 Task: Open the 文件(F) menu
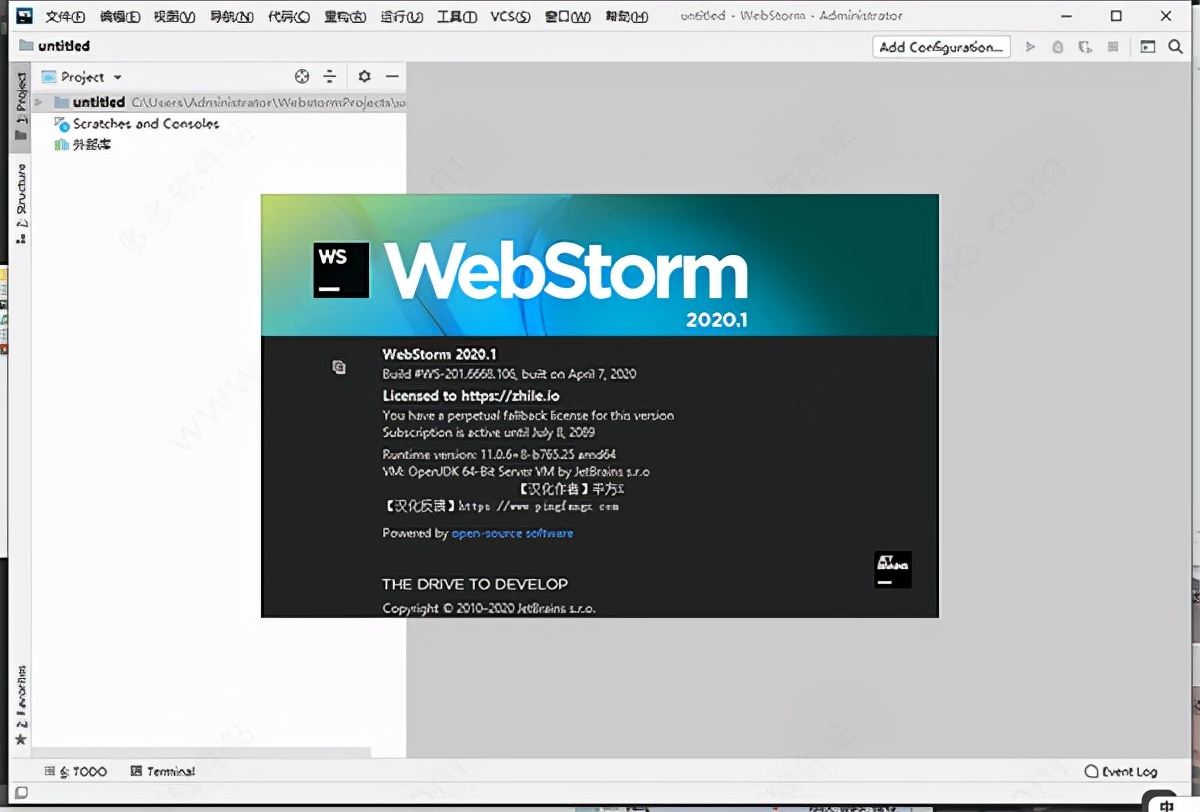tap(65, 17)
